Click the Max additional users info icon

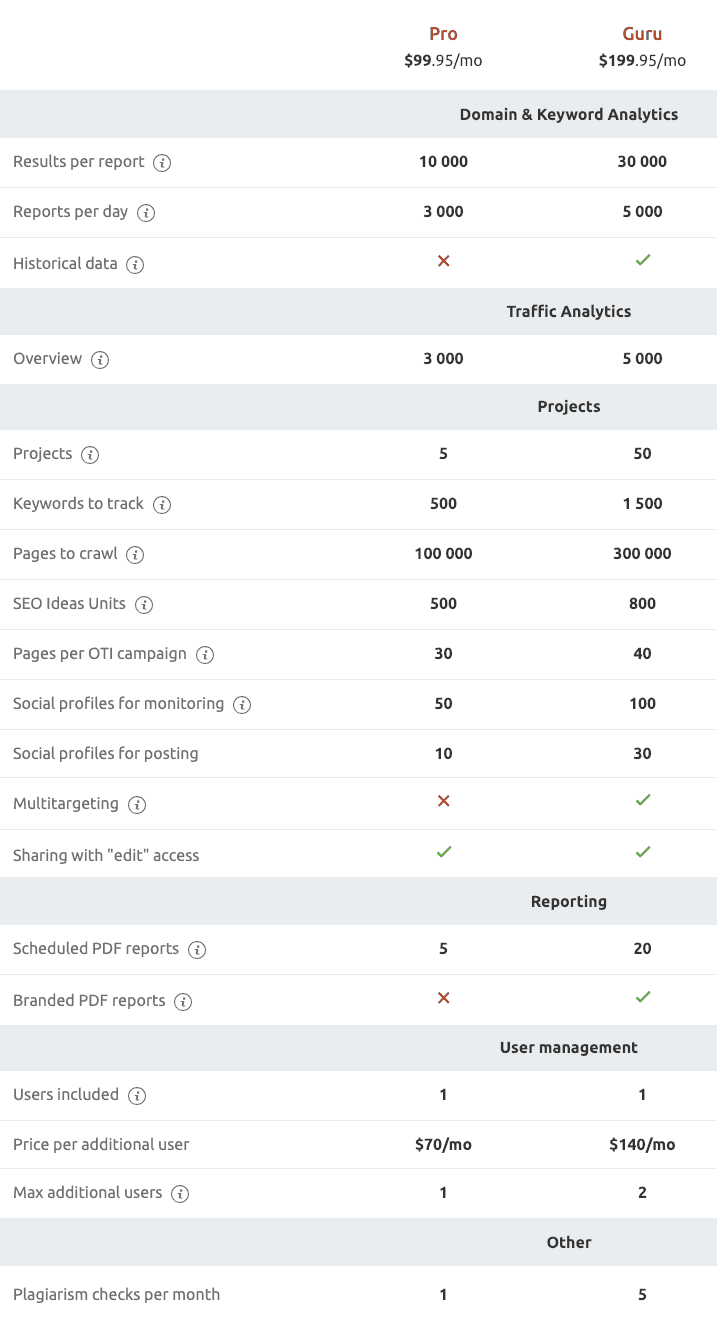pyautogui.click(x=180, y=1194)
